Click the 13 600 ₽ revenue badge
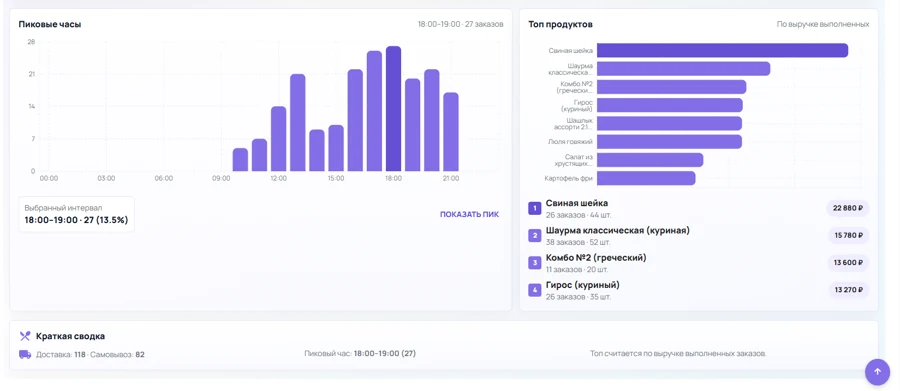The image size is (900, 391). pos(848,262)
